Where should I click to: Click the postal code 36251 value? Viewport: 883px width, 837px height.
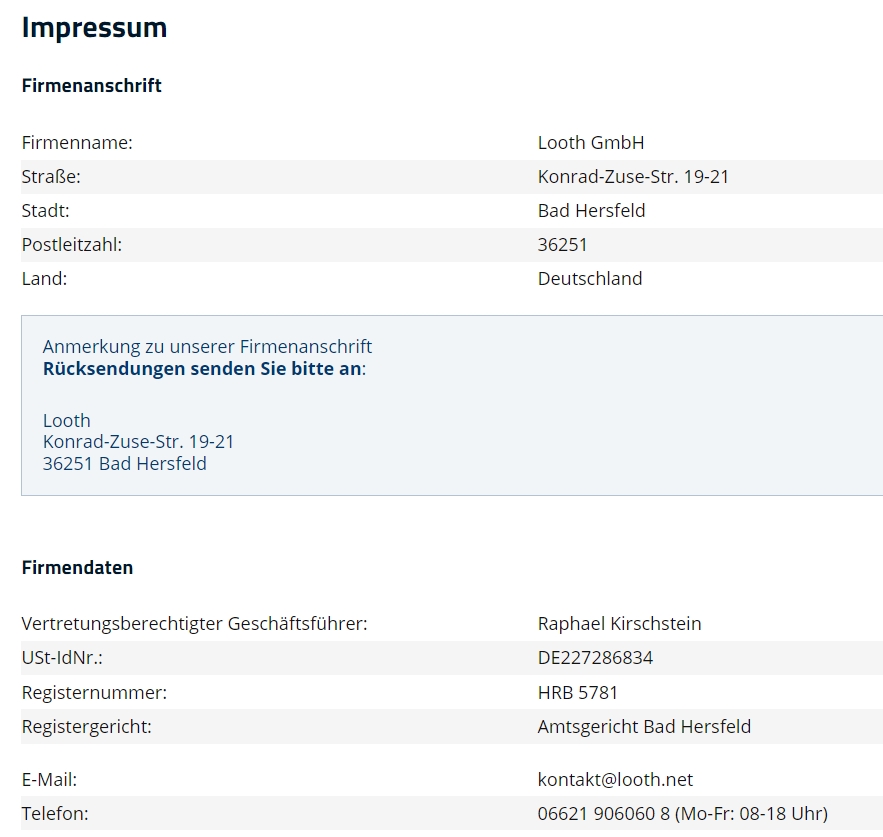(562, 245)
